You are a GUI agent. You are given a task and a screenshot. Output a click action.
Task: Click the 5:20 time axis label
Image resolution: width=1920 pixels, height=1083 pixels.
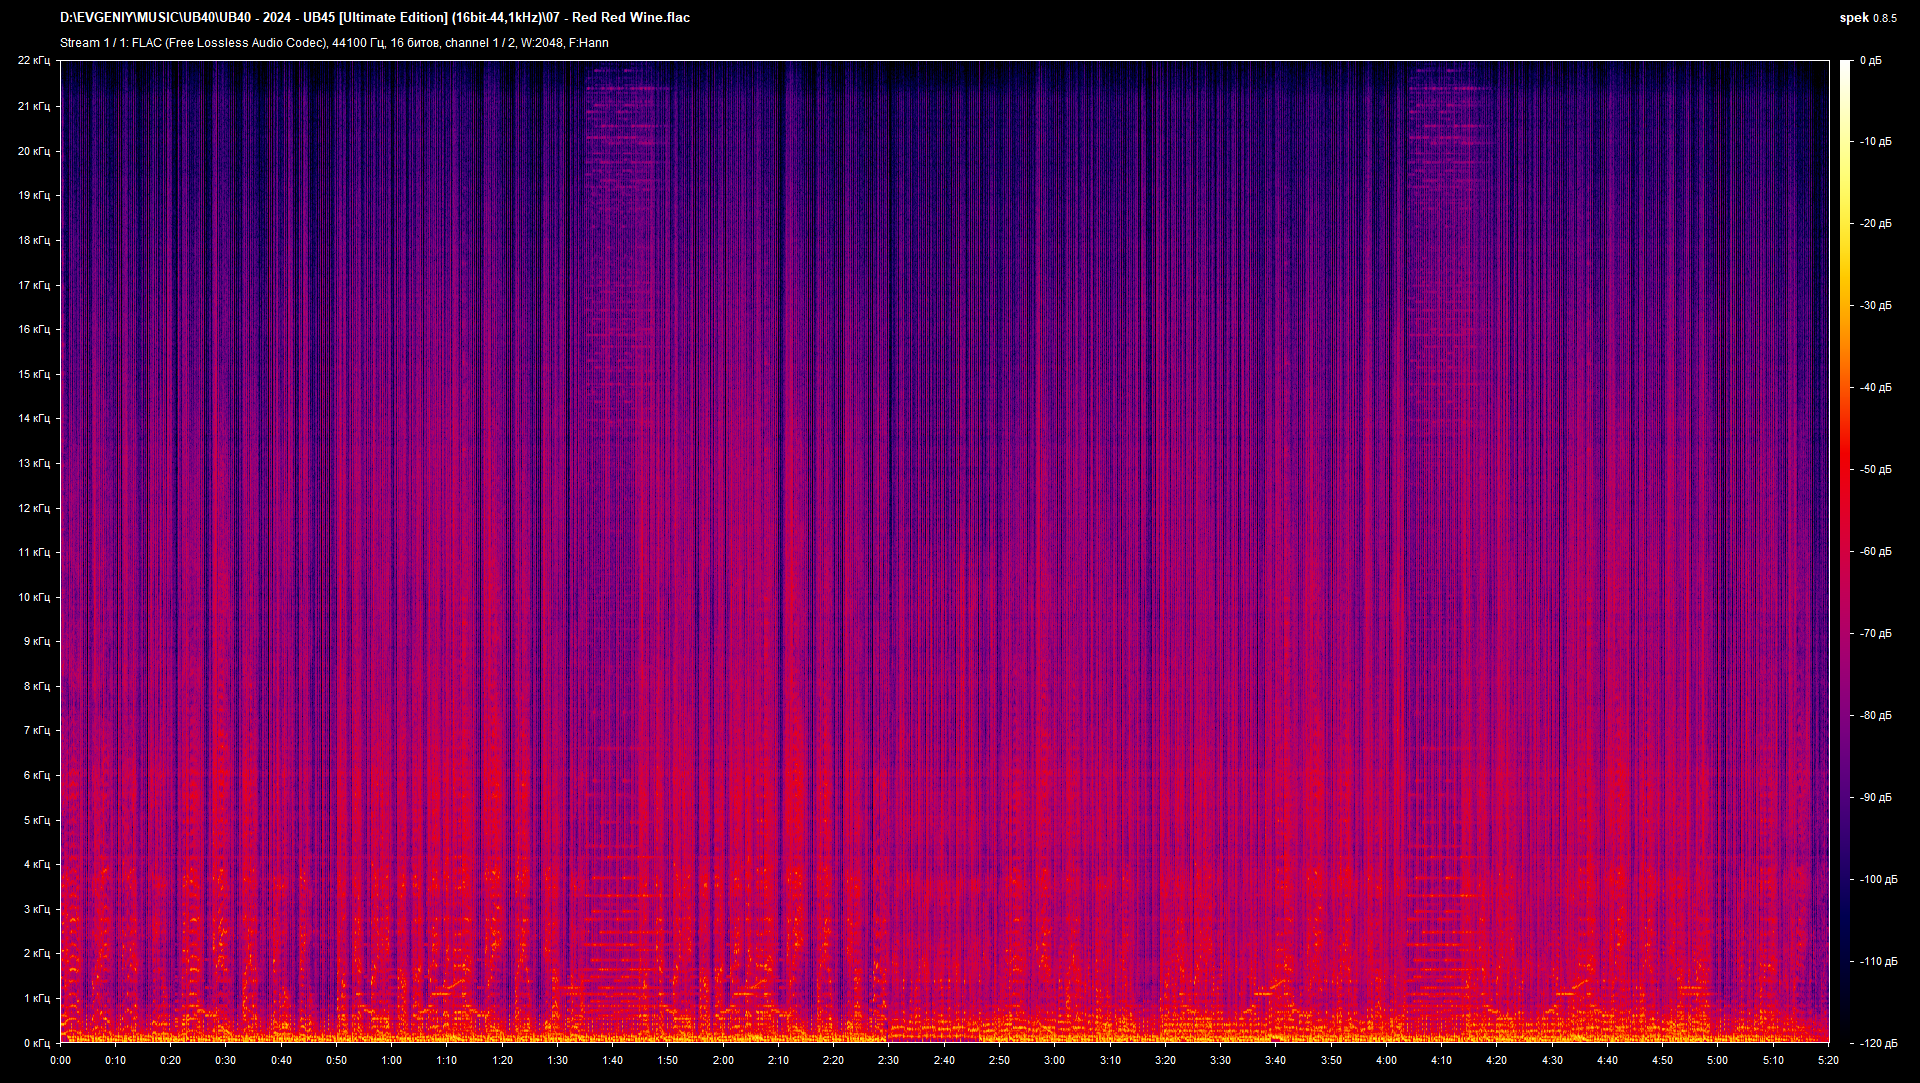point(1828,1060)
